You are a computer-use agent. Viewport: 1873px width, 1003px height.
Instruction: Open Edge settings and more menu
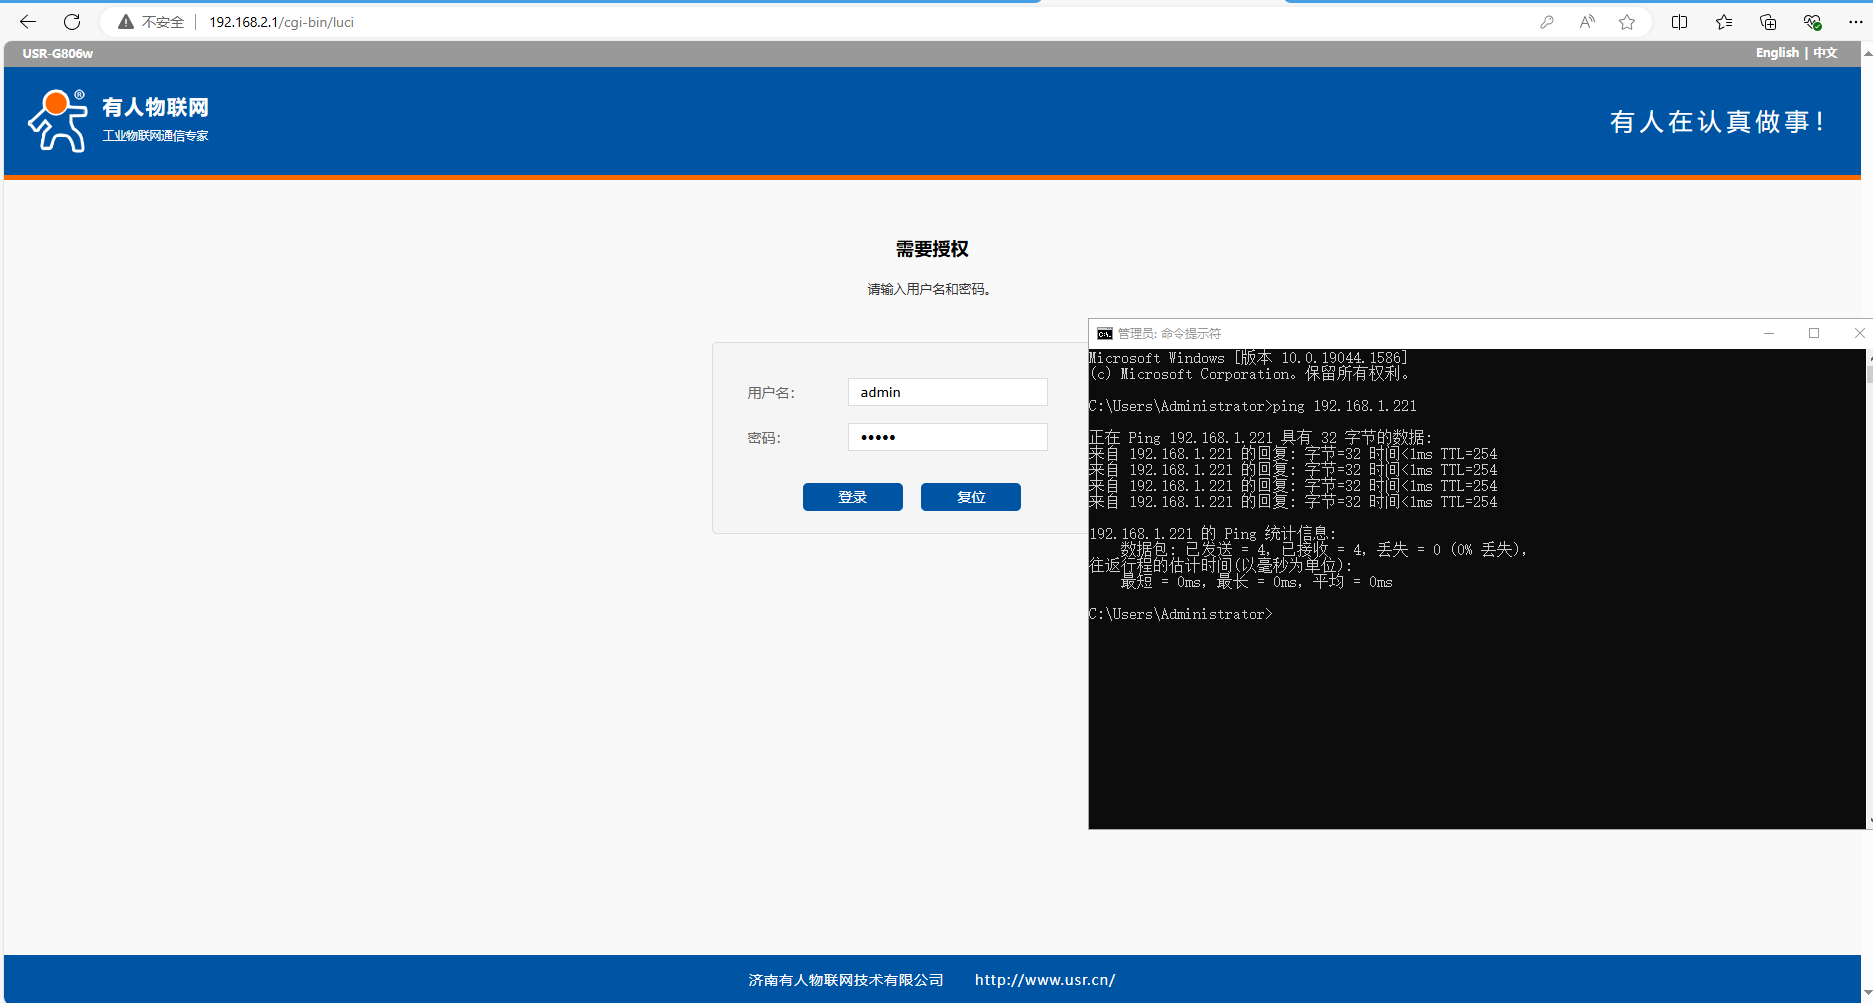pyautogui.click(x=1855, y=22)
